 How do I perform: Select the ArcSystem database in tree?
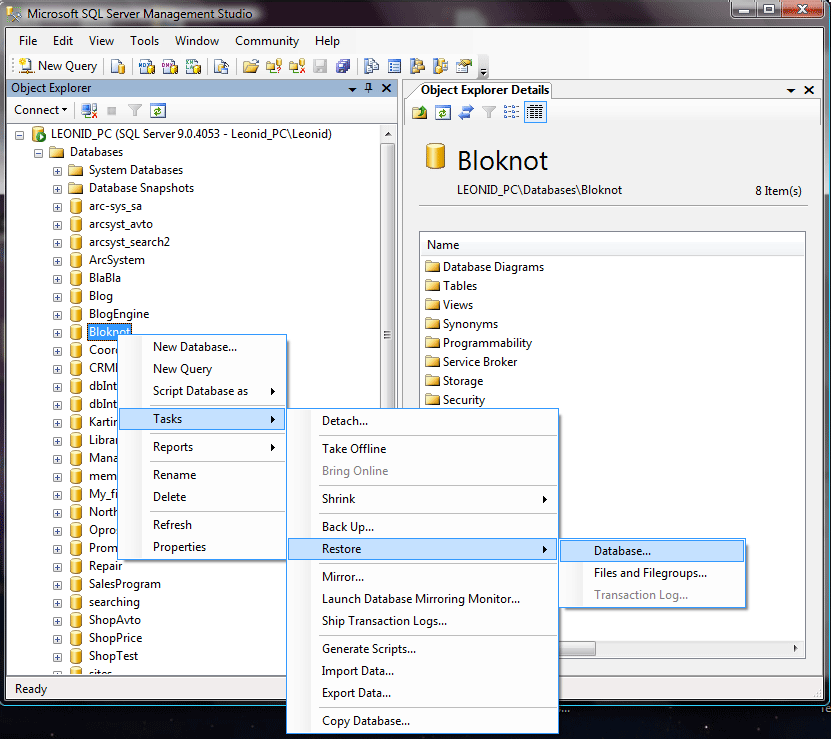point(117,260)
